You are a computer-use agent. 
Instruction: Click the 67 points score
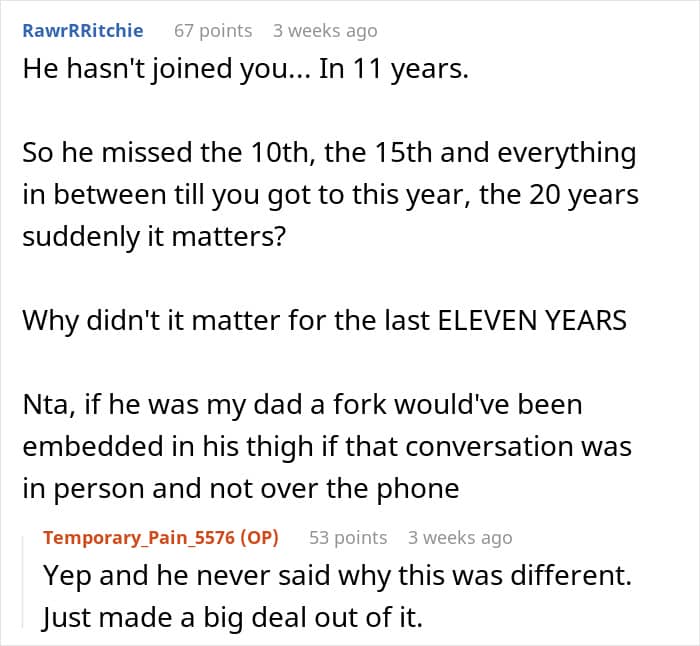(x=213, y=31)
